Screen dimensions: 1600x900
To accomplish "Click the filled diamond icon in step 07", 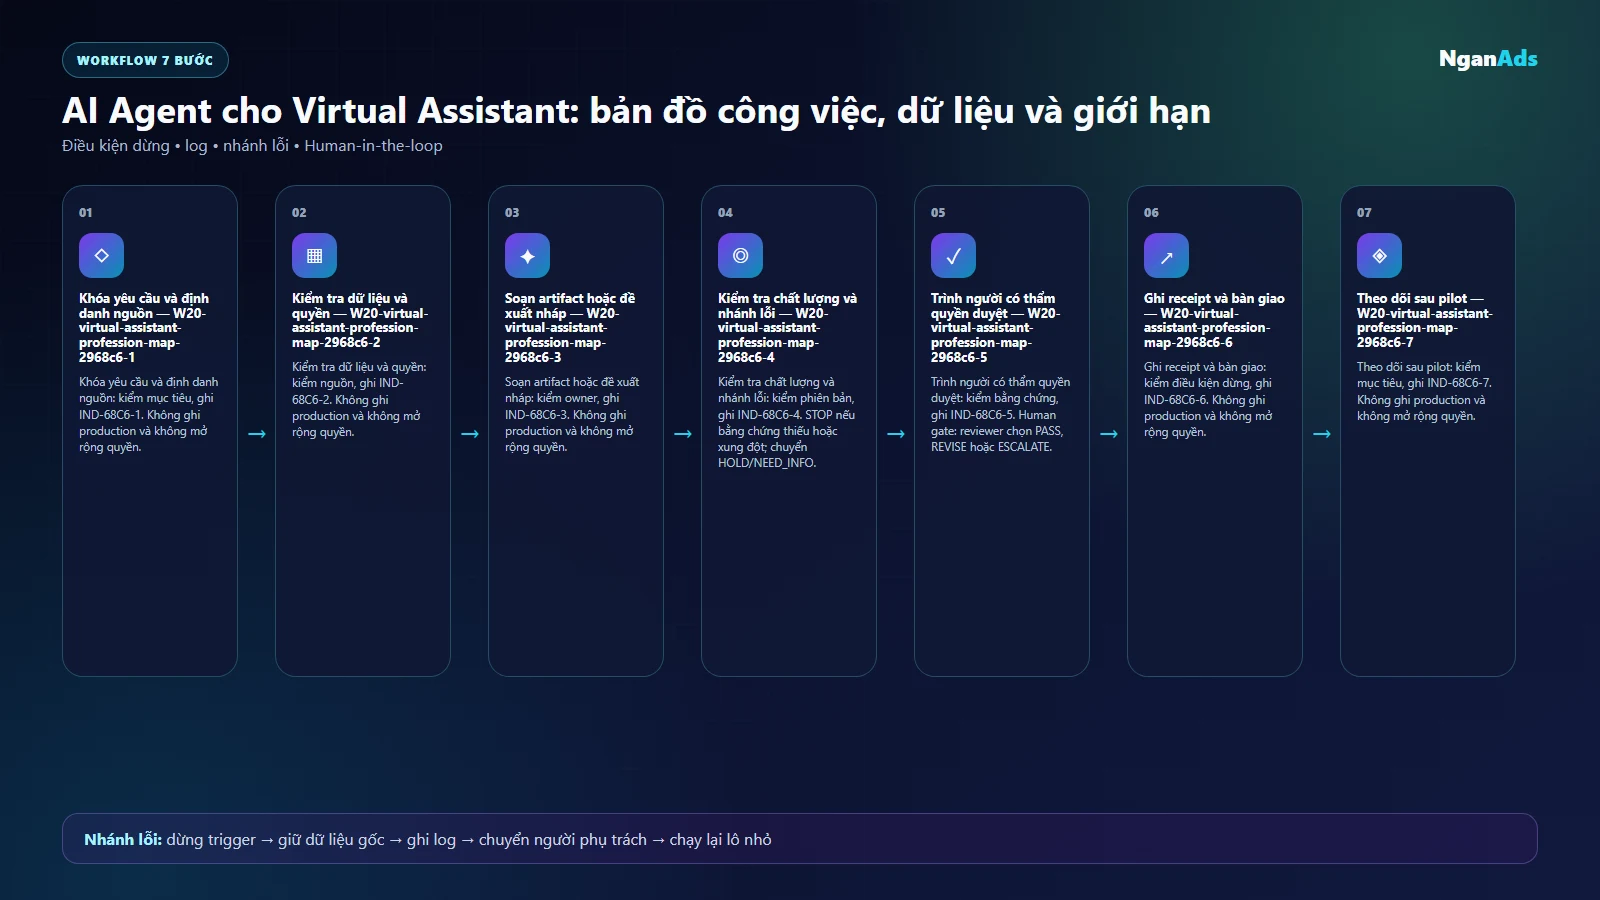I will tap(1379, 256).
